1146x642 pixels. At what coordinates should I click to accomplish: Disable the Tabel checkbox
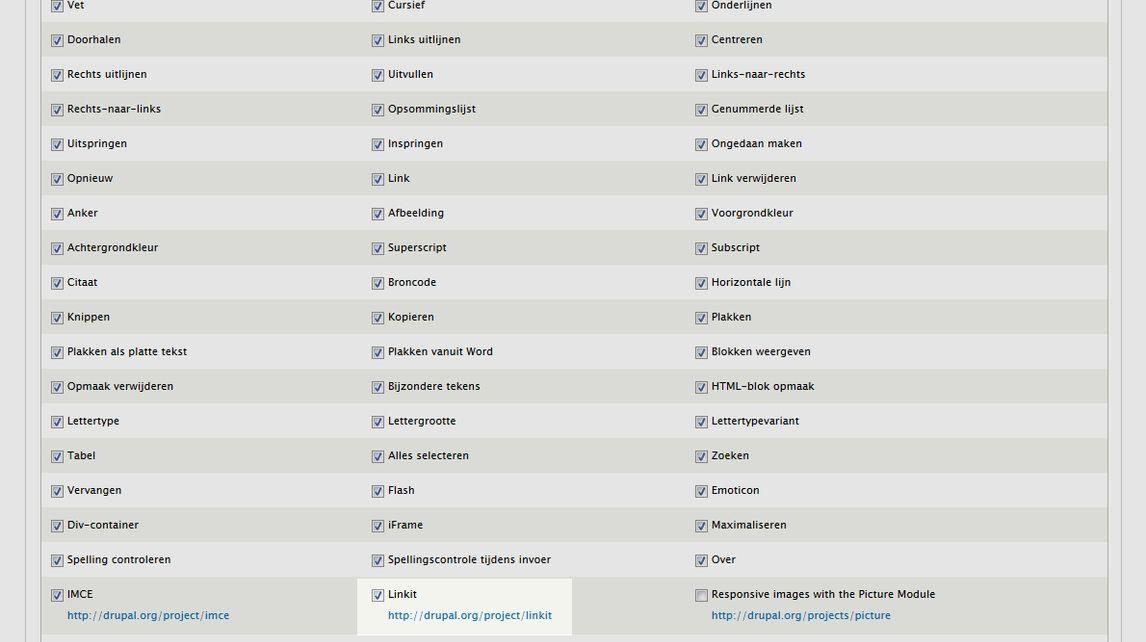tap(57, 456)
